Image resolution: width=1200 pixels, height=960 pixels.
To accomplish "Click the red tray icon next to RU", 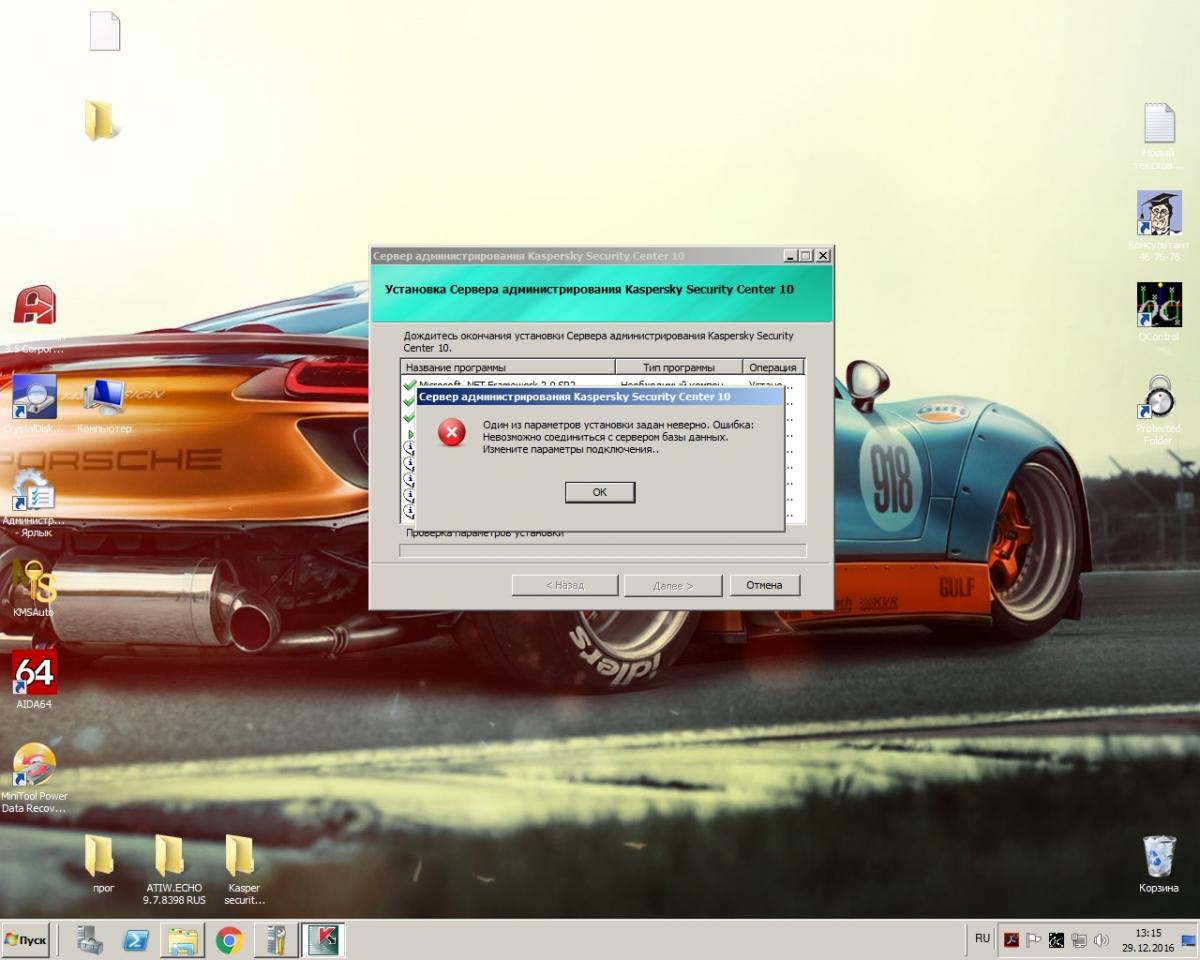I will (1011, 940).
